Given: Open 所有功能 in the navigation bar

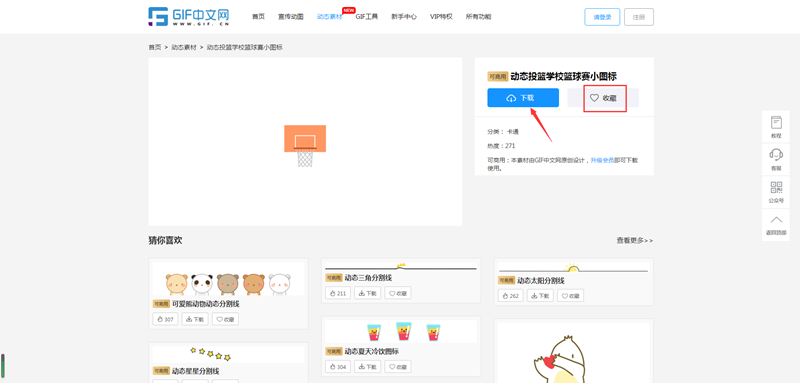Looking at the screenshot, I should click(x=479, y=17).
